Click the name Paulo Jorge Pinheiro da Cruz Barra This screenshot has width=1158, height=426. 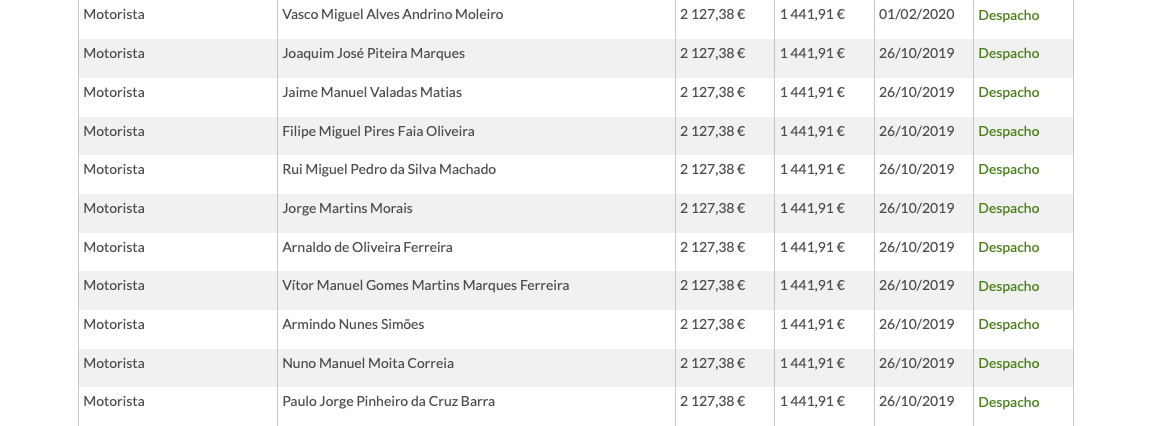coord(388,402)
